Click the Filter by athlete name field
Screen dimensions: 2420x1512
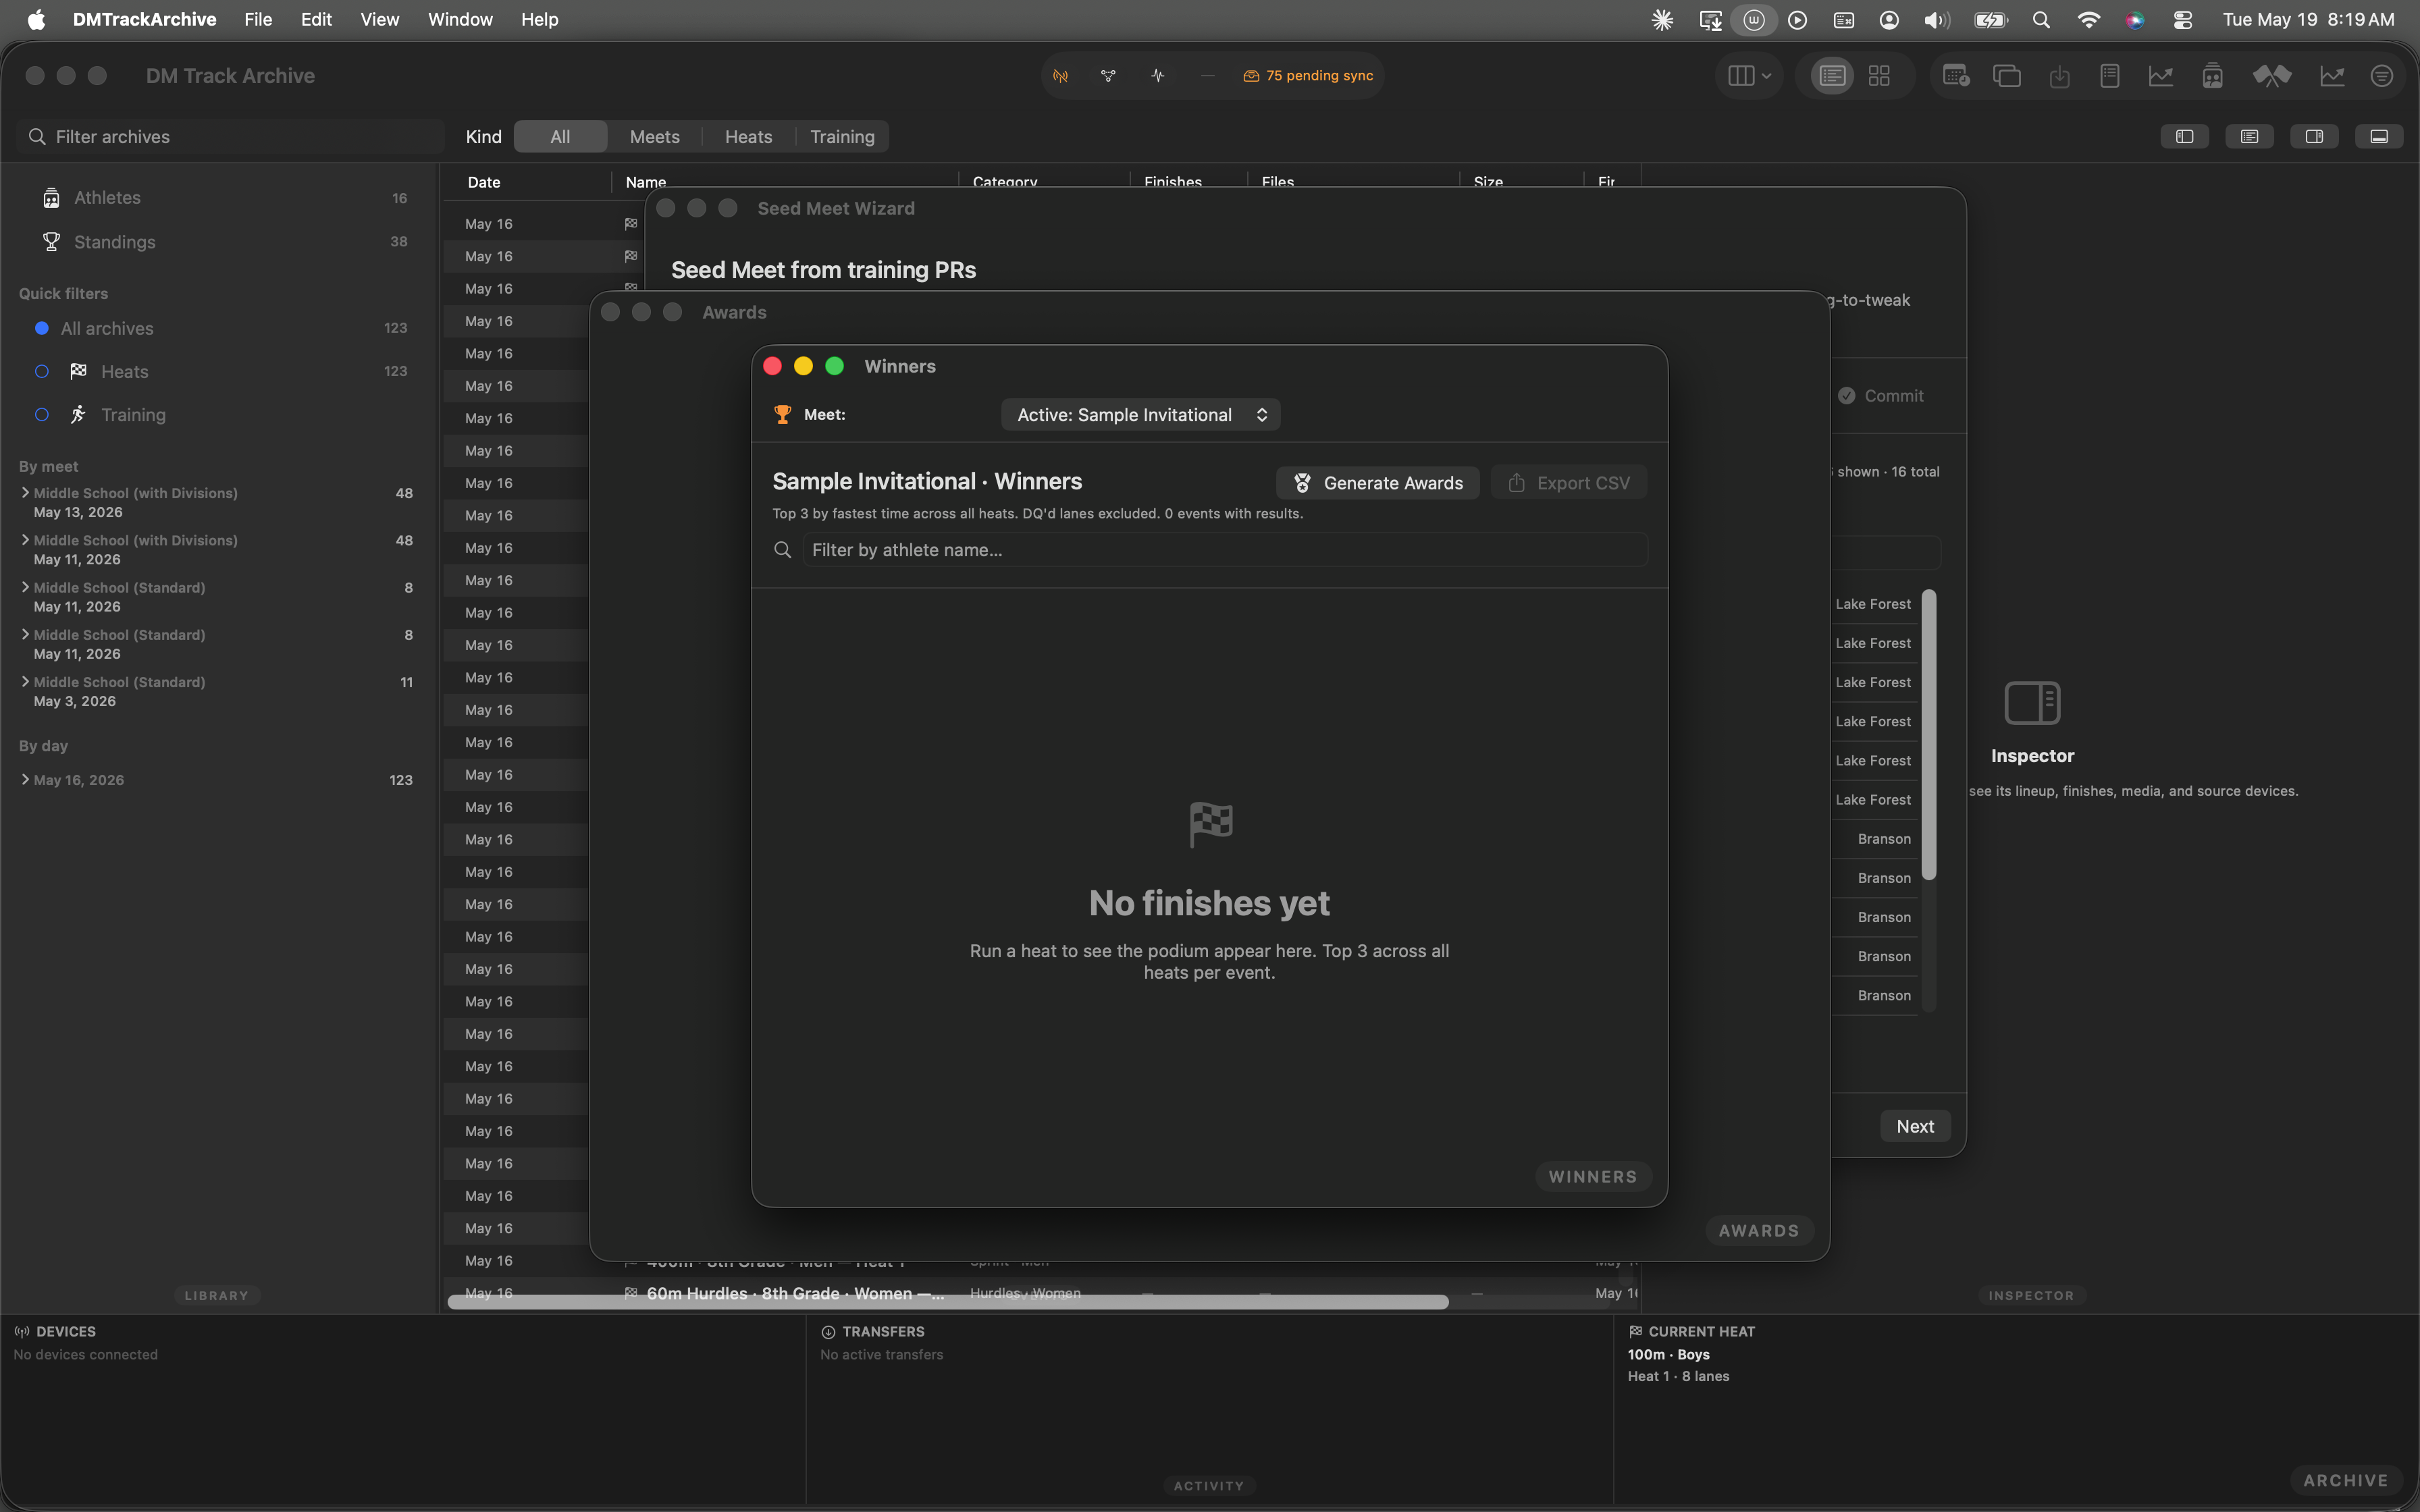[1224, 550]
